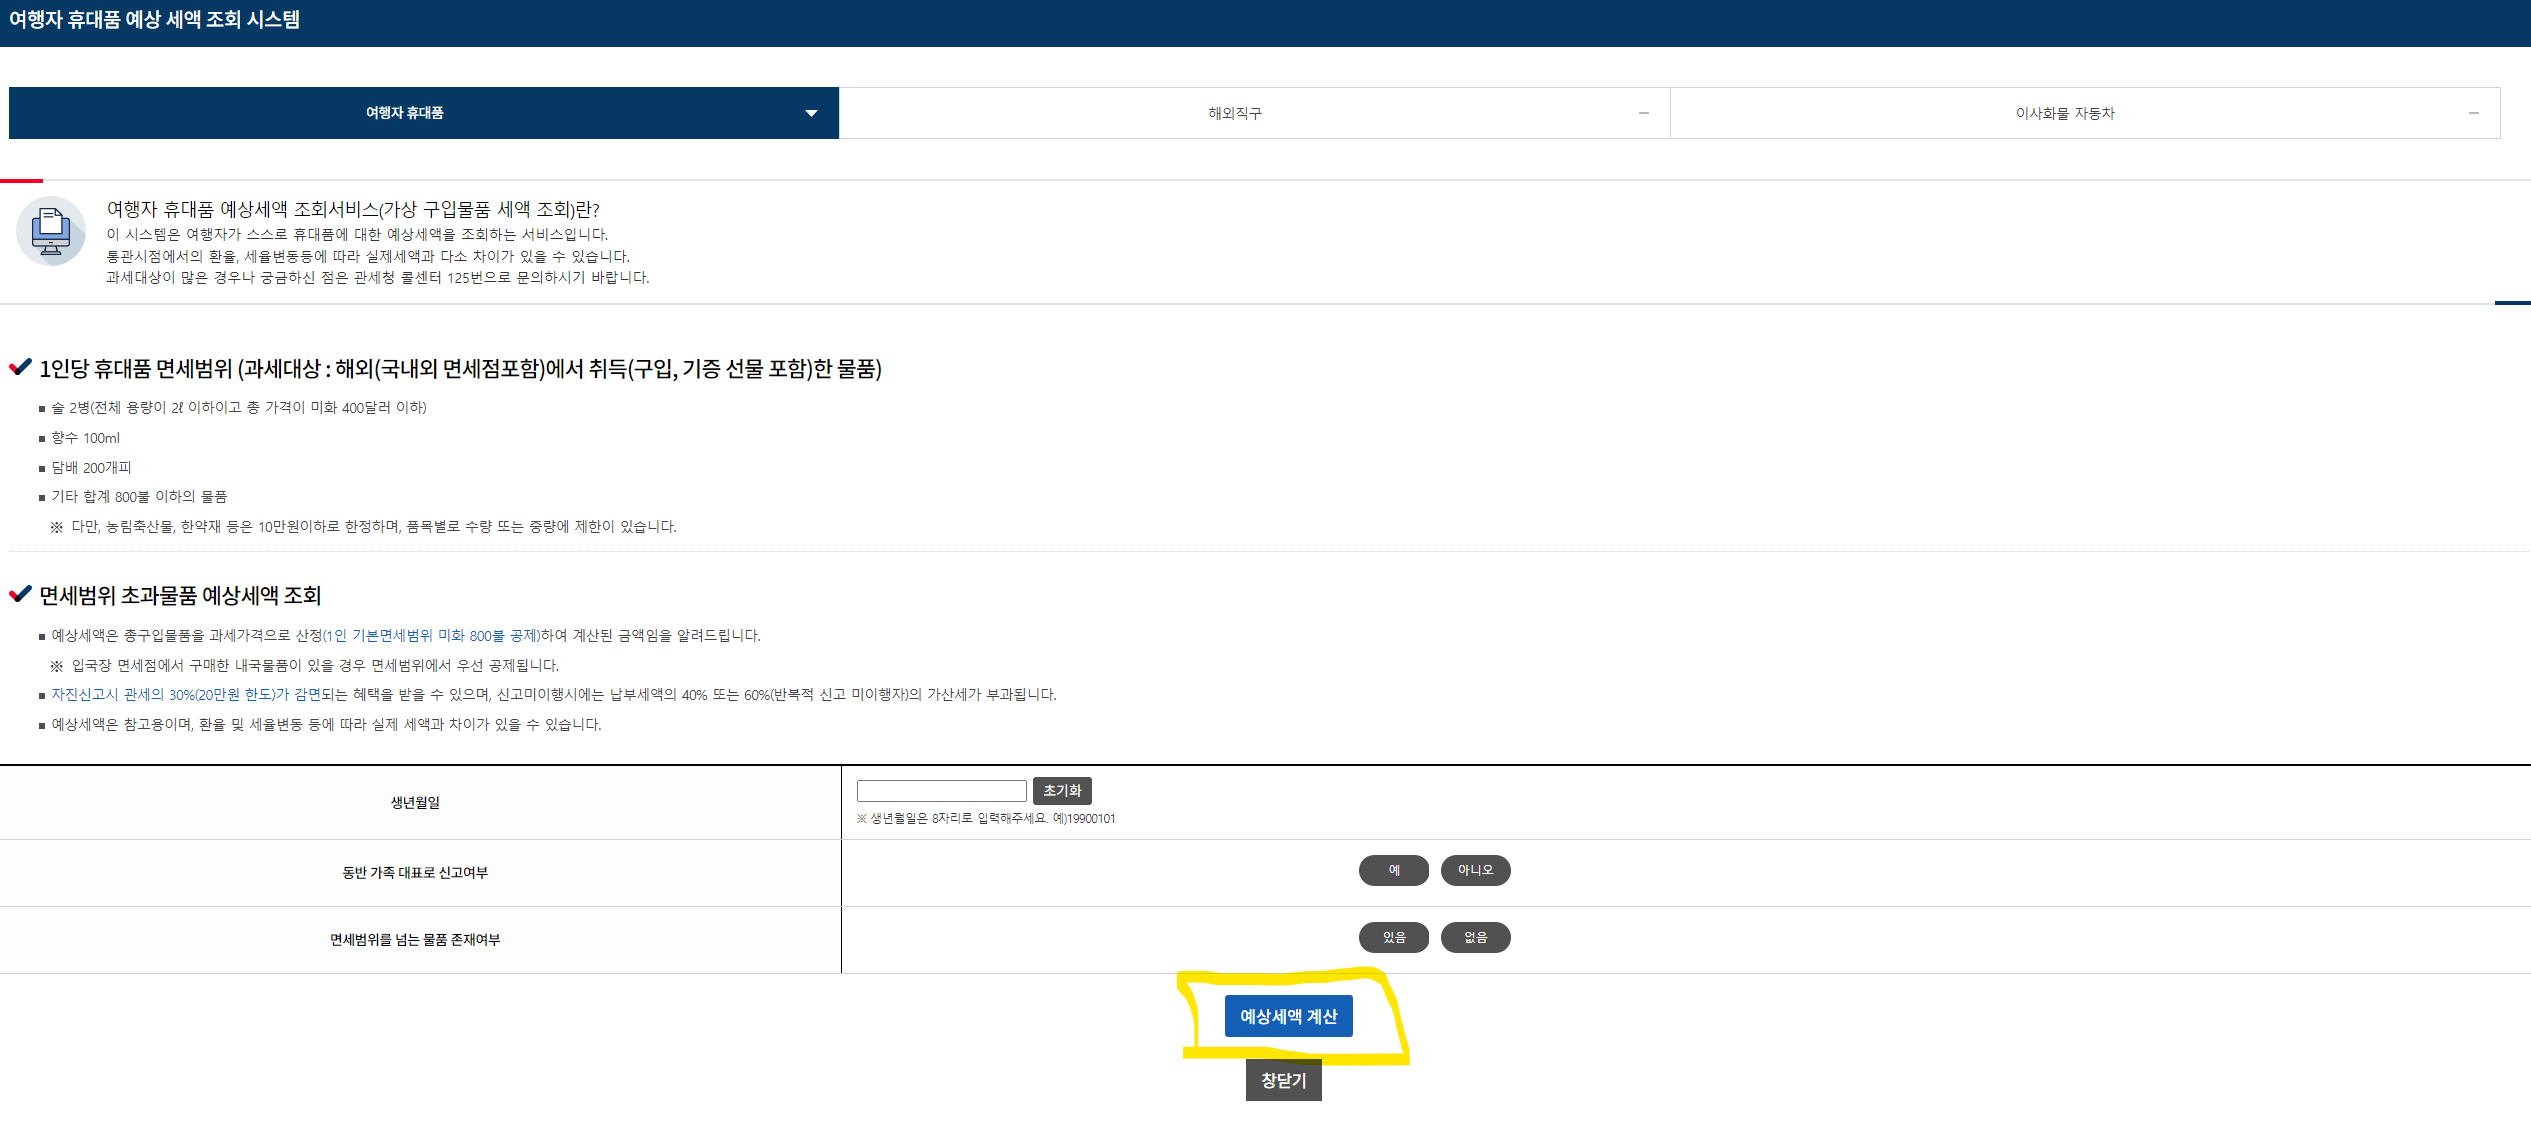Click the blue 1인 기본면세범위 미화 800불 공제 text
This screenshot has width=2531, height=1127.
[x=432, y=635]
